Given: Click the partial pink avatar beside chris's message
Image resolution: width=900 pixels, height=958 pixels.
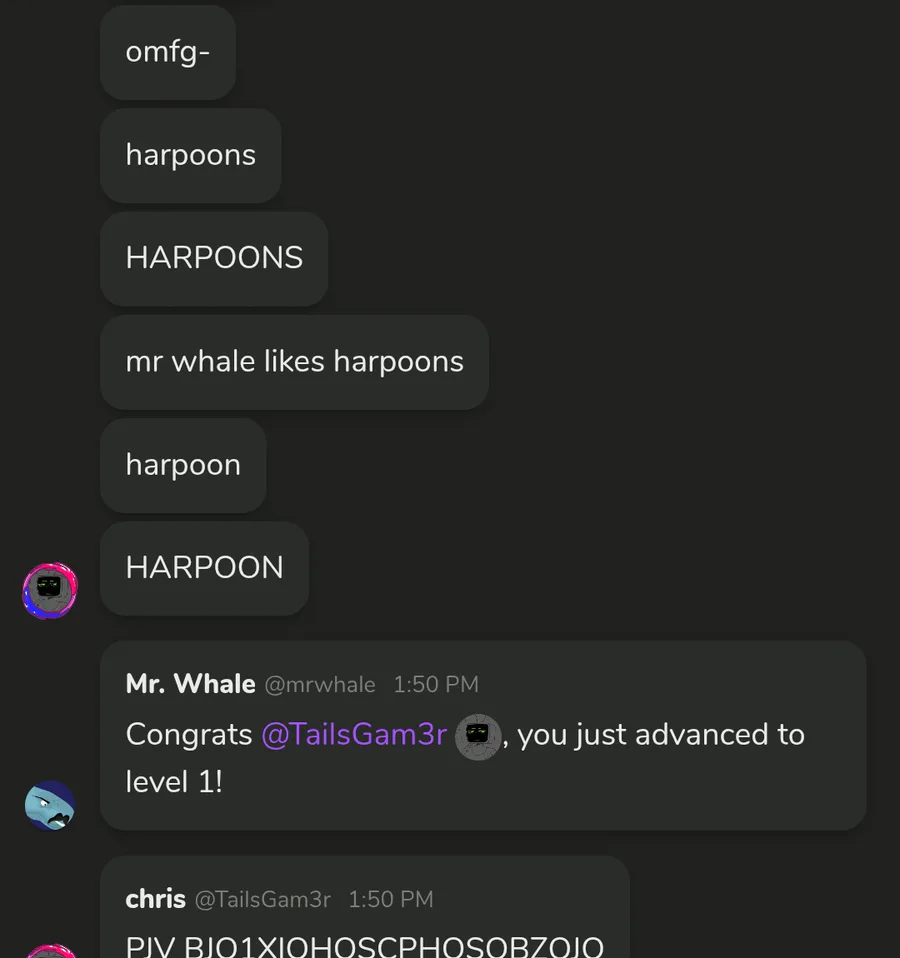Looking at the screenshot, I should tap(51, 951).
